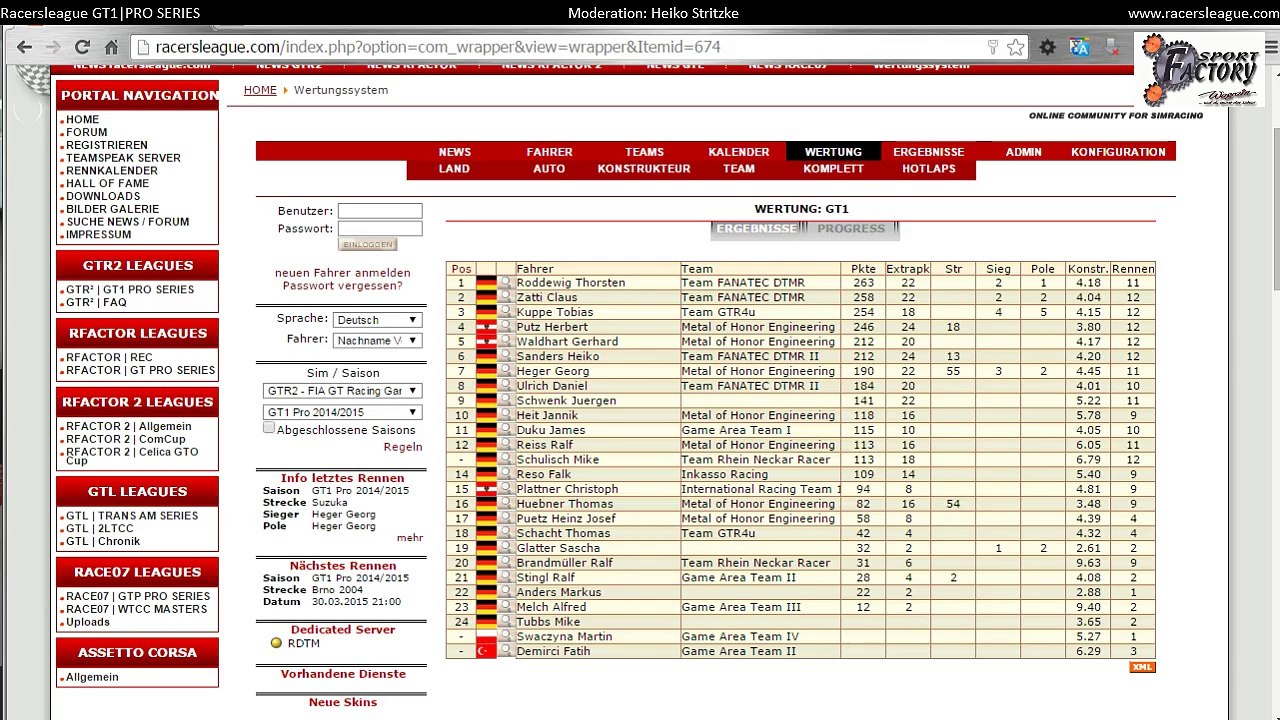Open the gear extension icon in toolbar
The image size is (1280, 720).
point(1047,47)
